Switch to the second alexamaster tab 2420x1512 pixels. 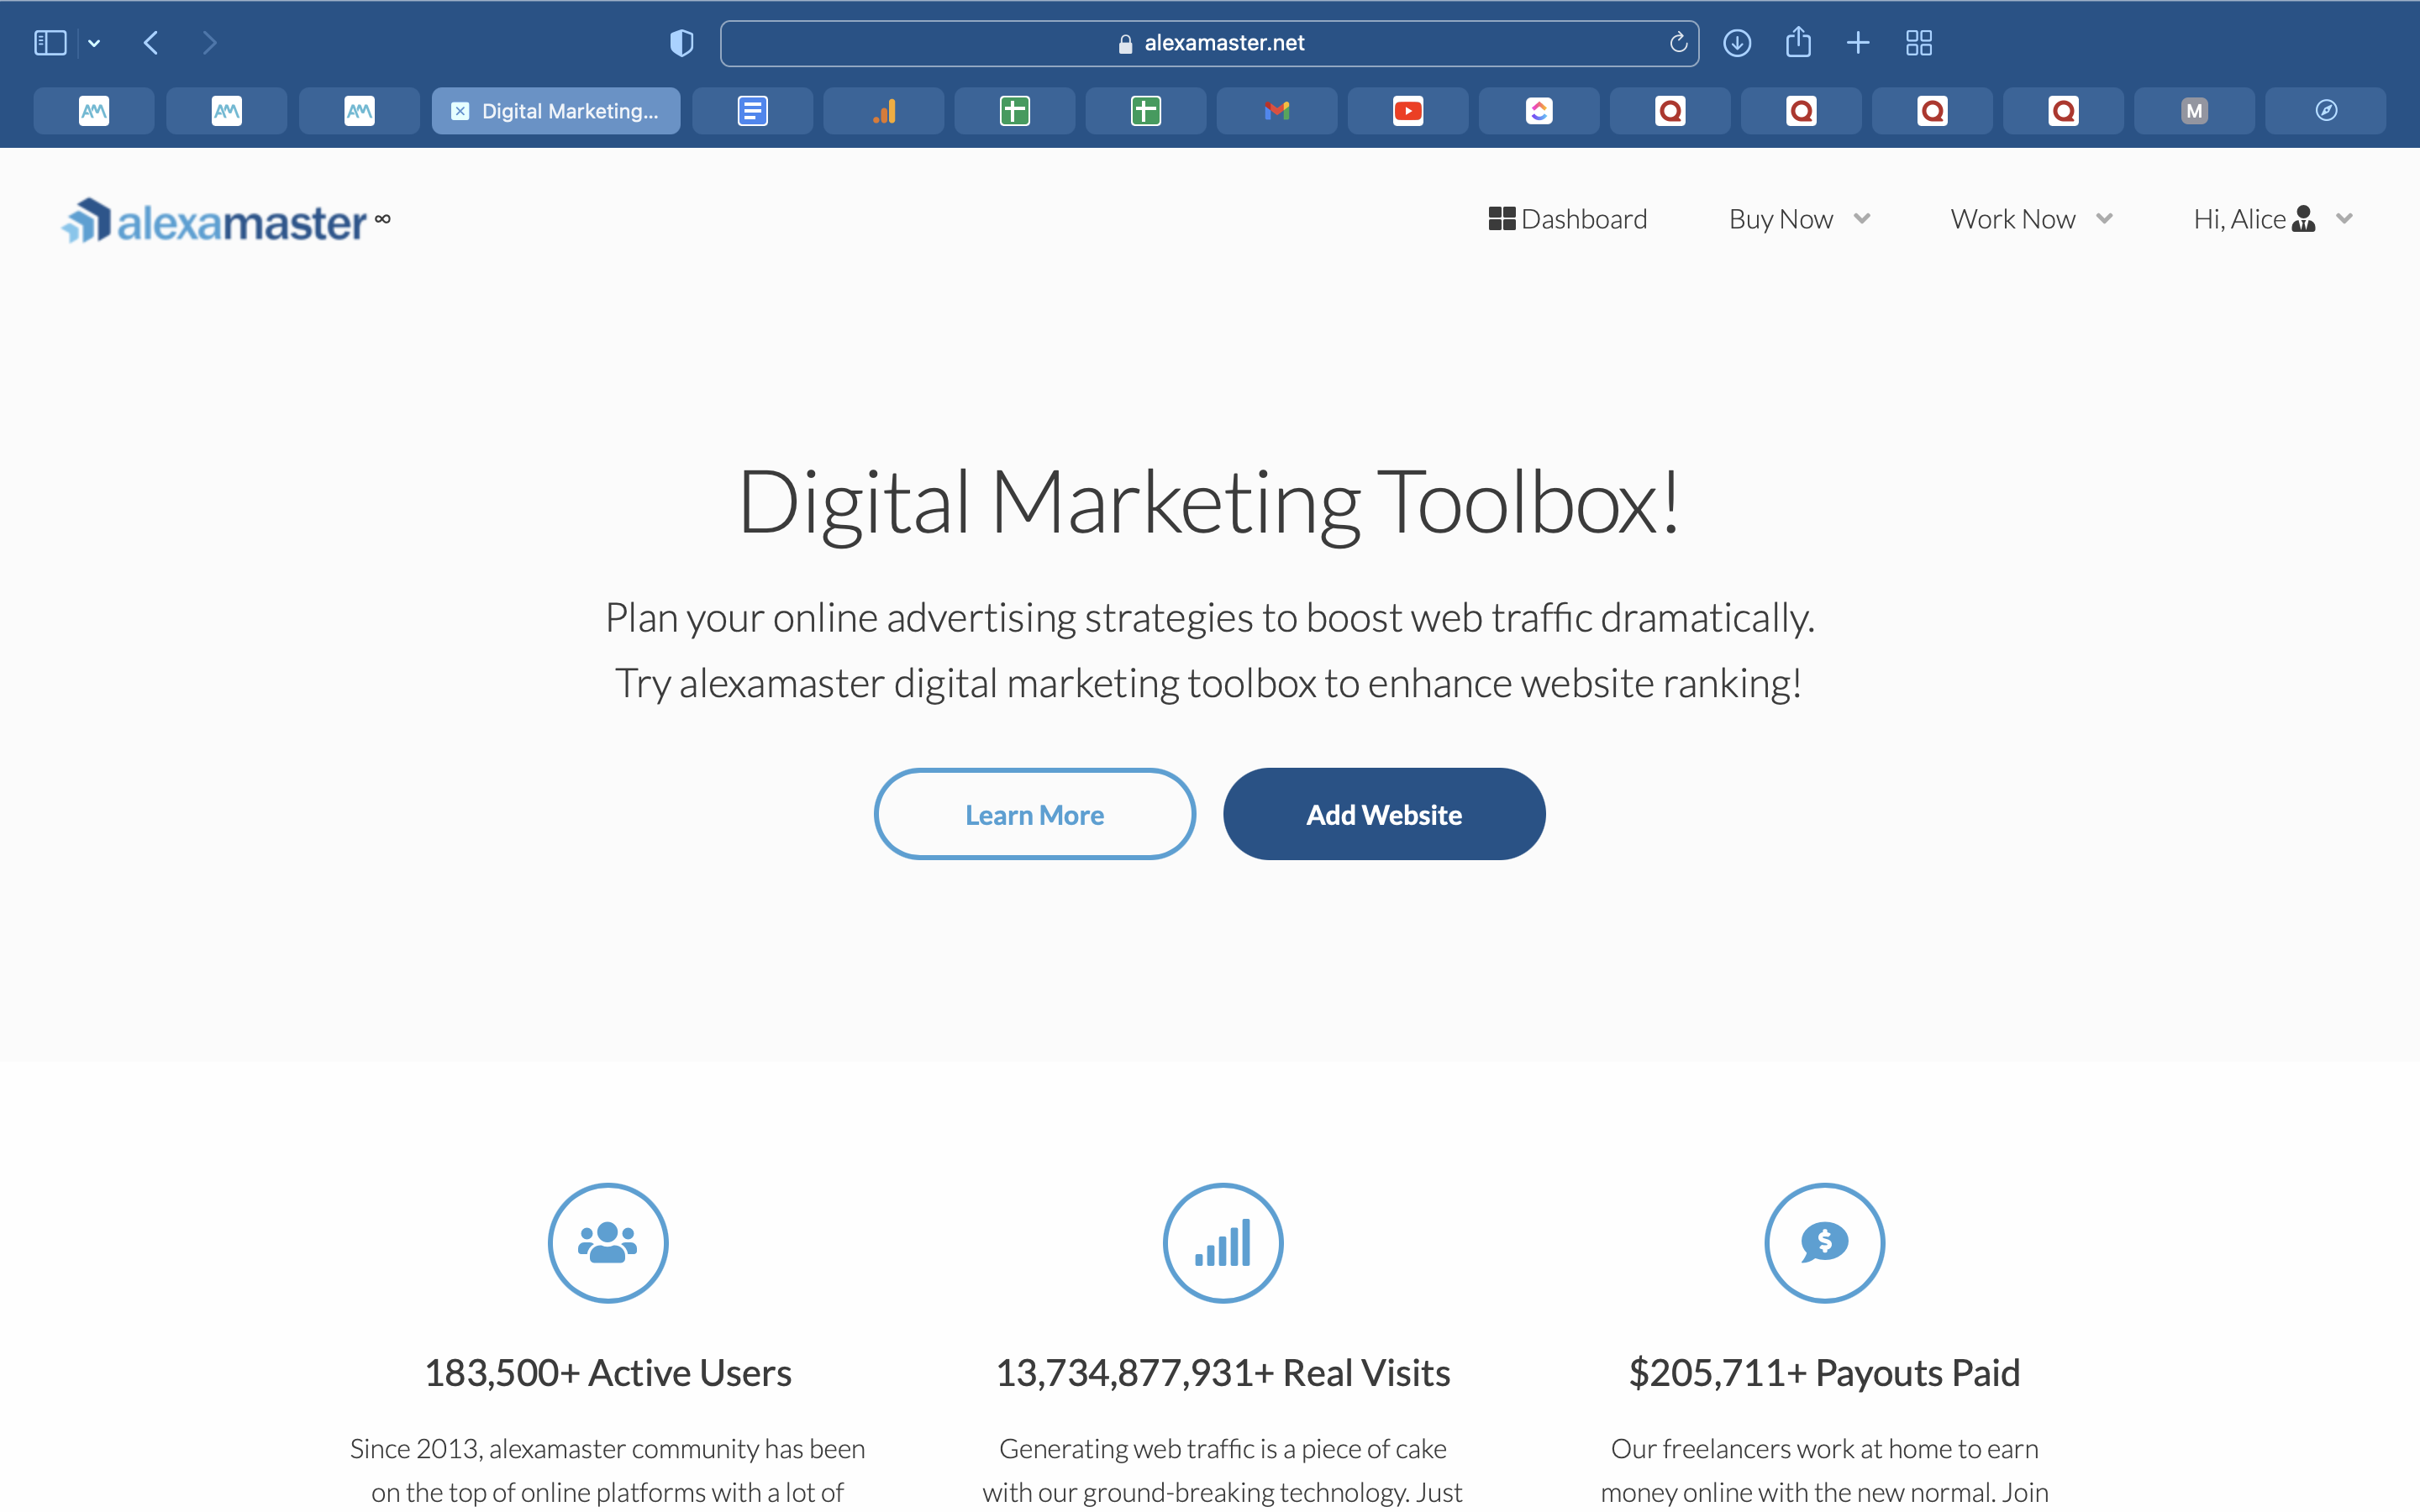point(227,111)
